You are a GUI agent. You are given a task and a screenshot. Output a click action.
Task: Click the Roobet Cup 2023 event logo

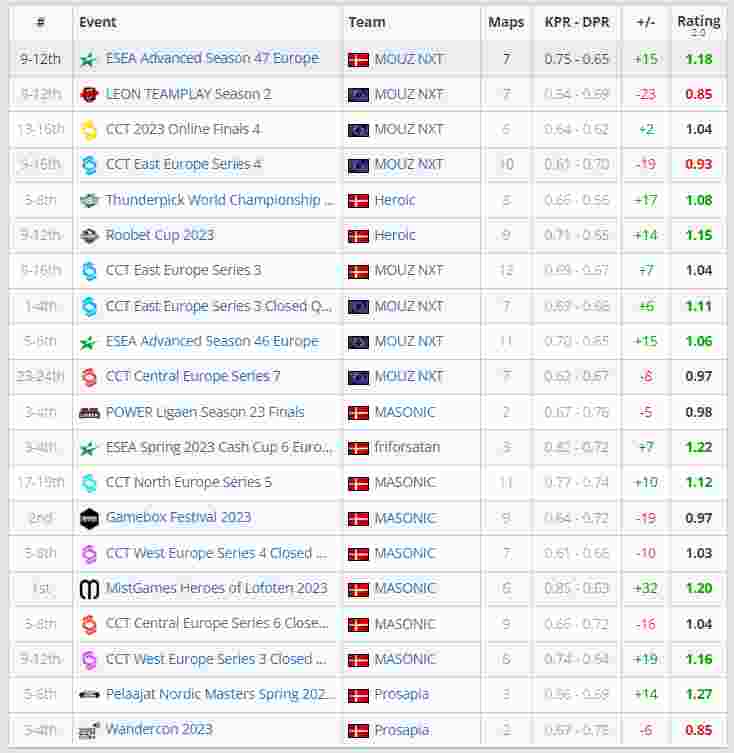click(89, 236)
